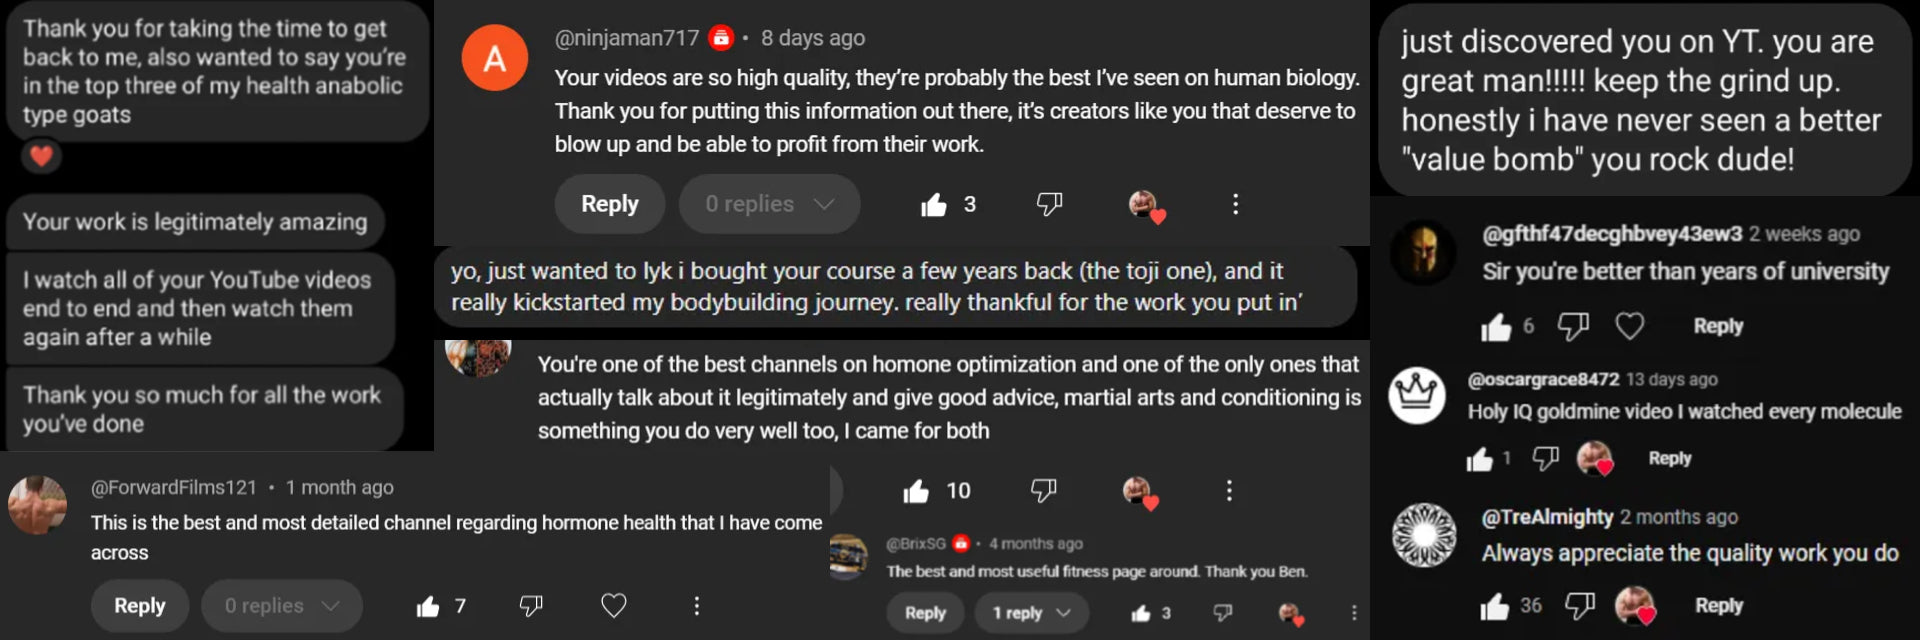Reply to the @TreAlmighty comment
Screen dimensions: 1920x640
pos(1719,606)
